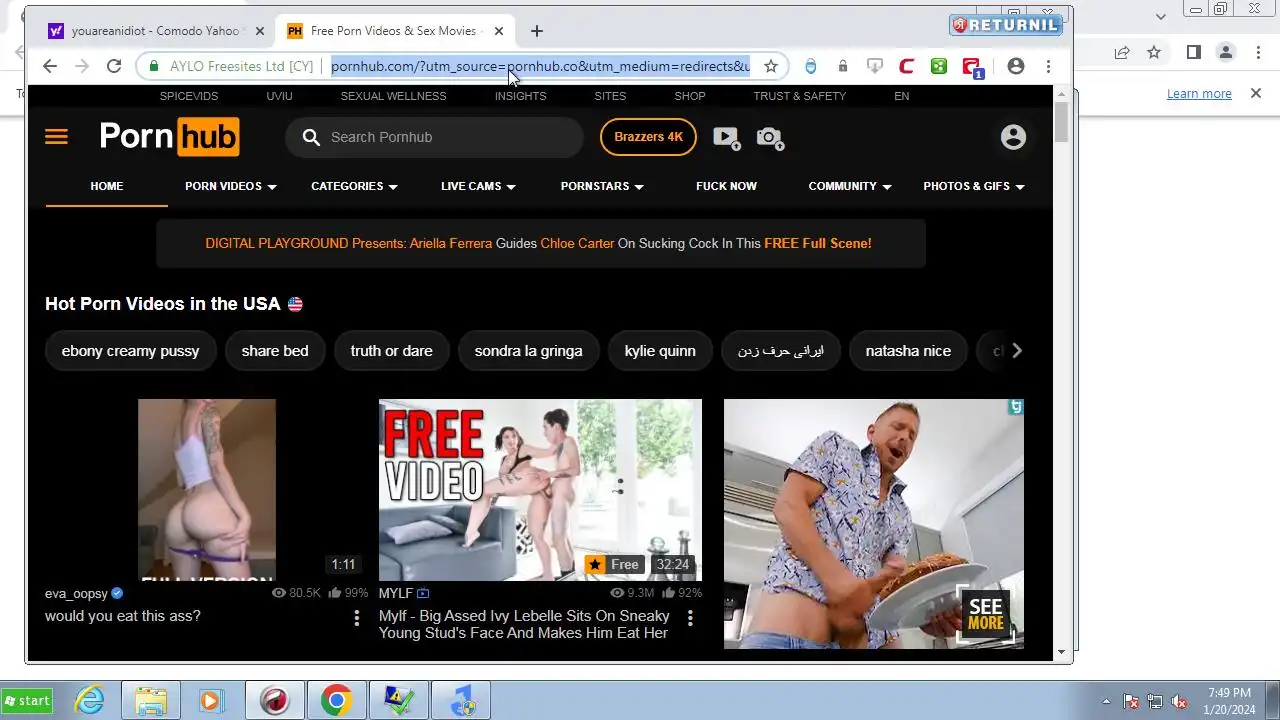
Task: Expand the Pornstars dropdown
Action: click(602, 186)
